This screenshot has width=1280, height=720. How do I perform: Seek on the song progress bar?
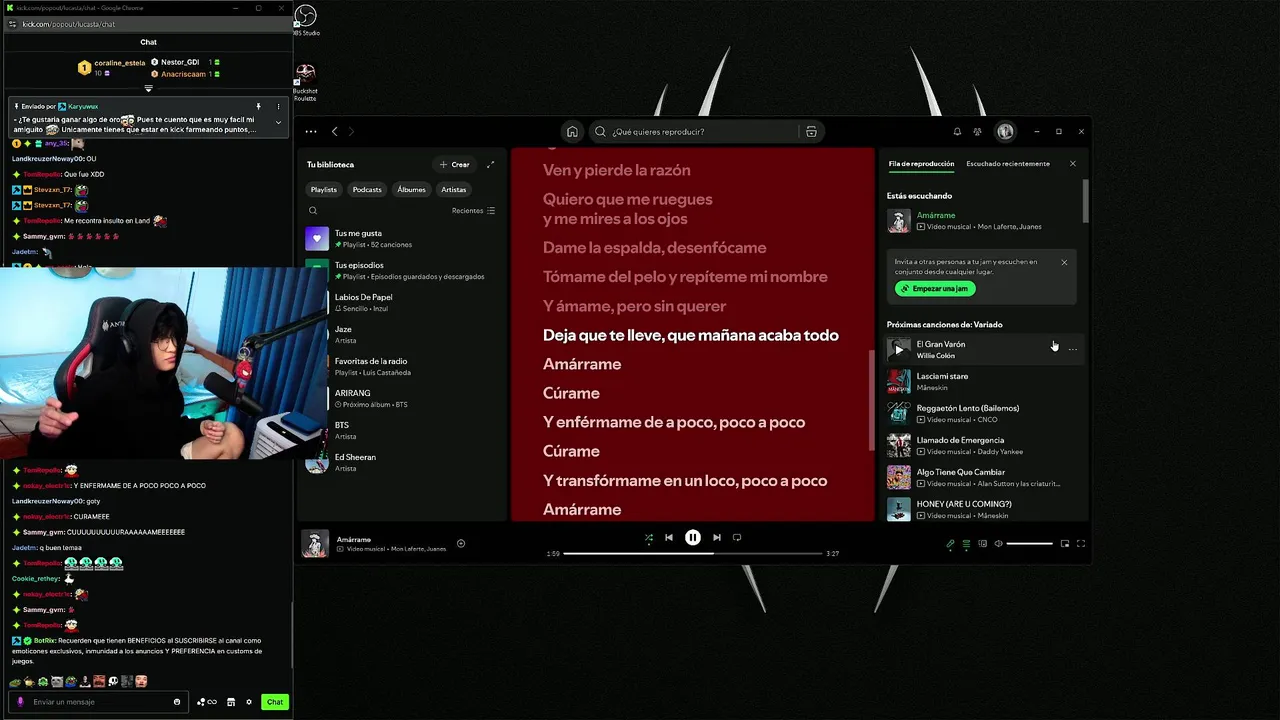click(x=692, y=553)
